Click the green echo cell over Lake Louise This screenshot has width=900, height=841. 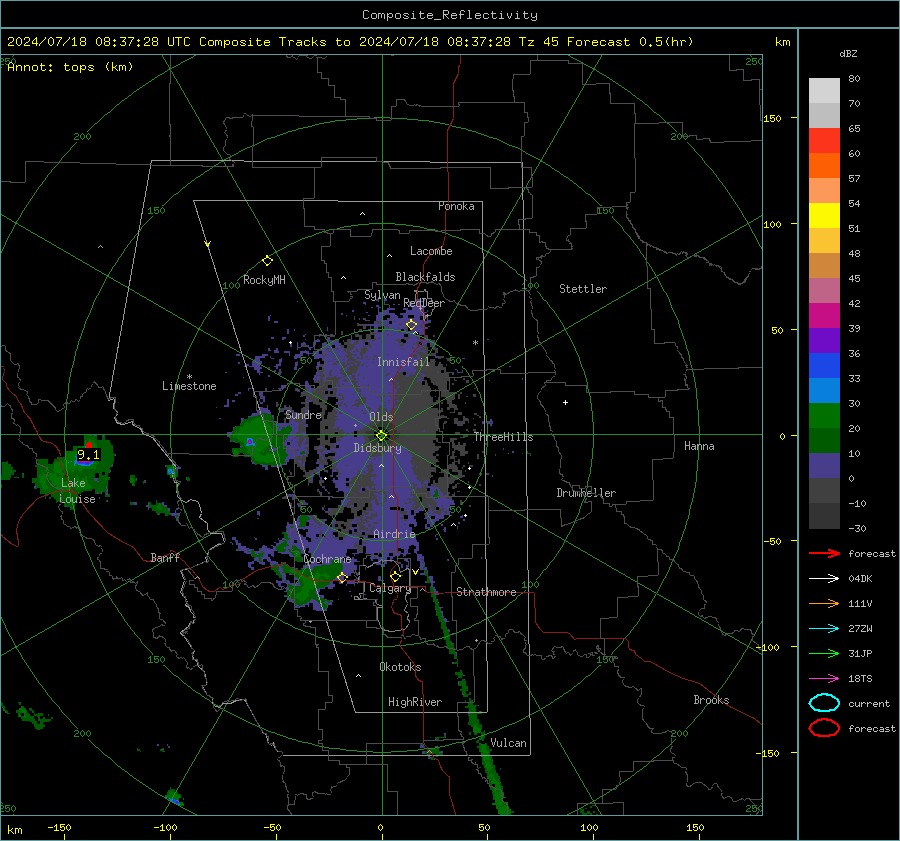(75, 474)
